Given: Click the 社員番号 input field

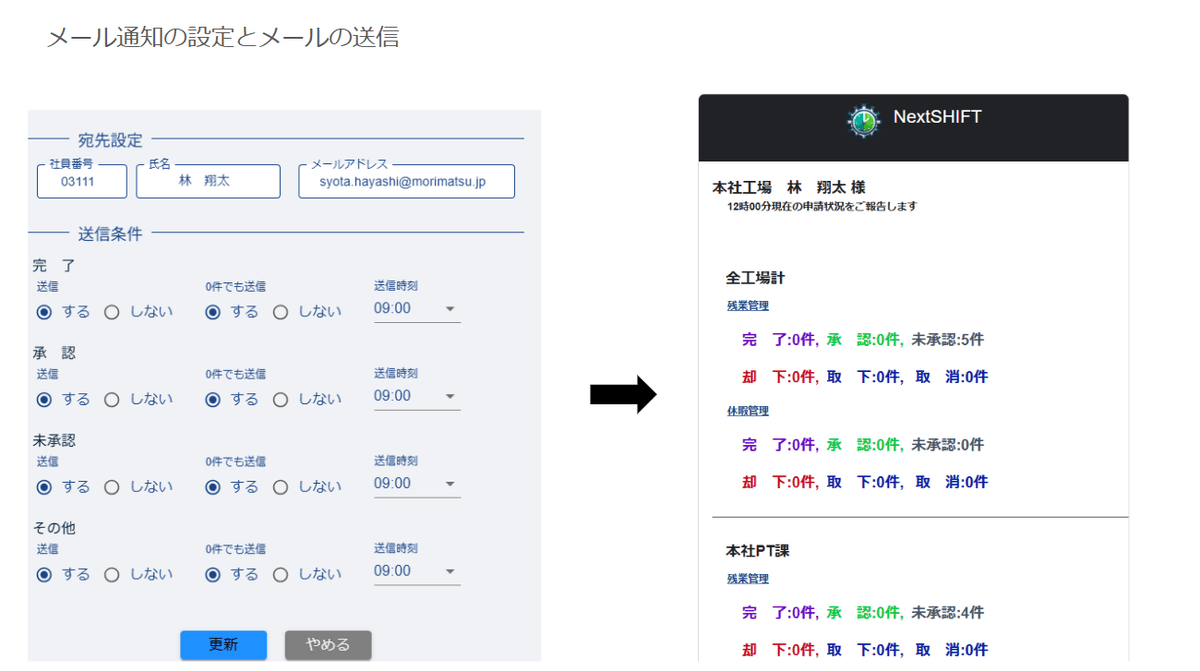Looking at the screenshot, I should coord(81,181).
